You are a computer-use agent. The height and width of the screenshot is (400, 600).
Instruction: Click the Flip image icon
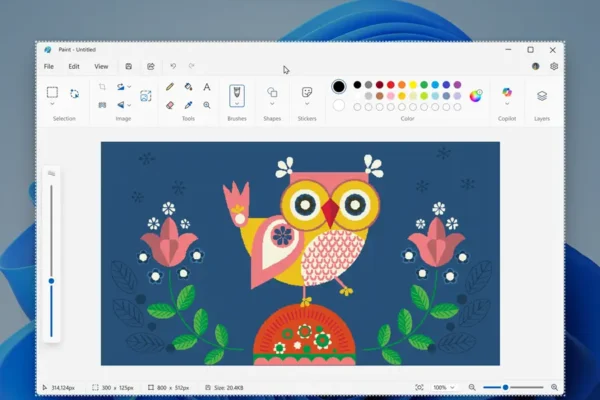tap(121, 104)
